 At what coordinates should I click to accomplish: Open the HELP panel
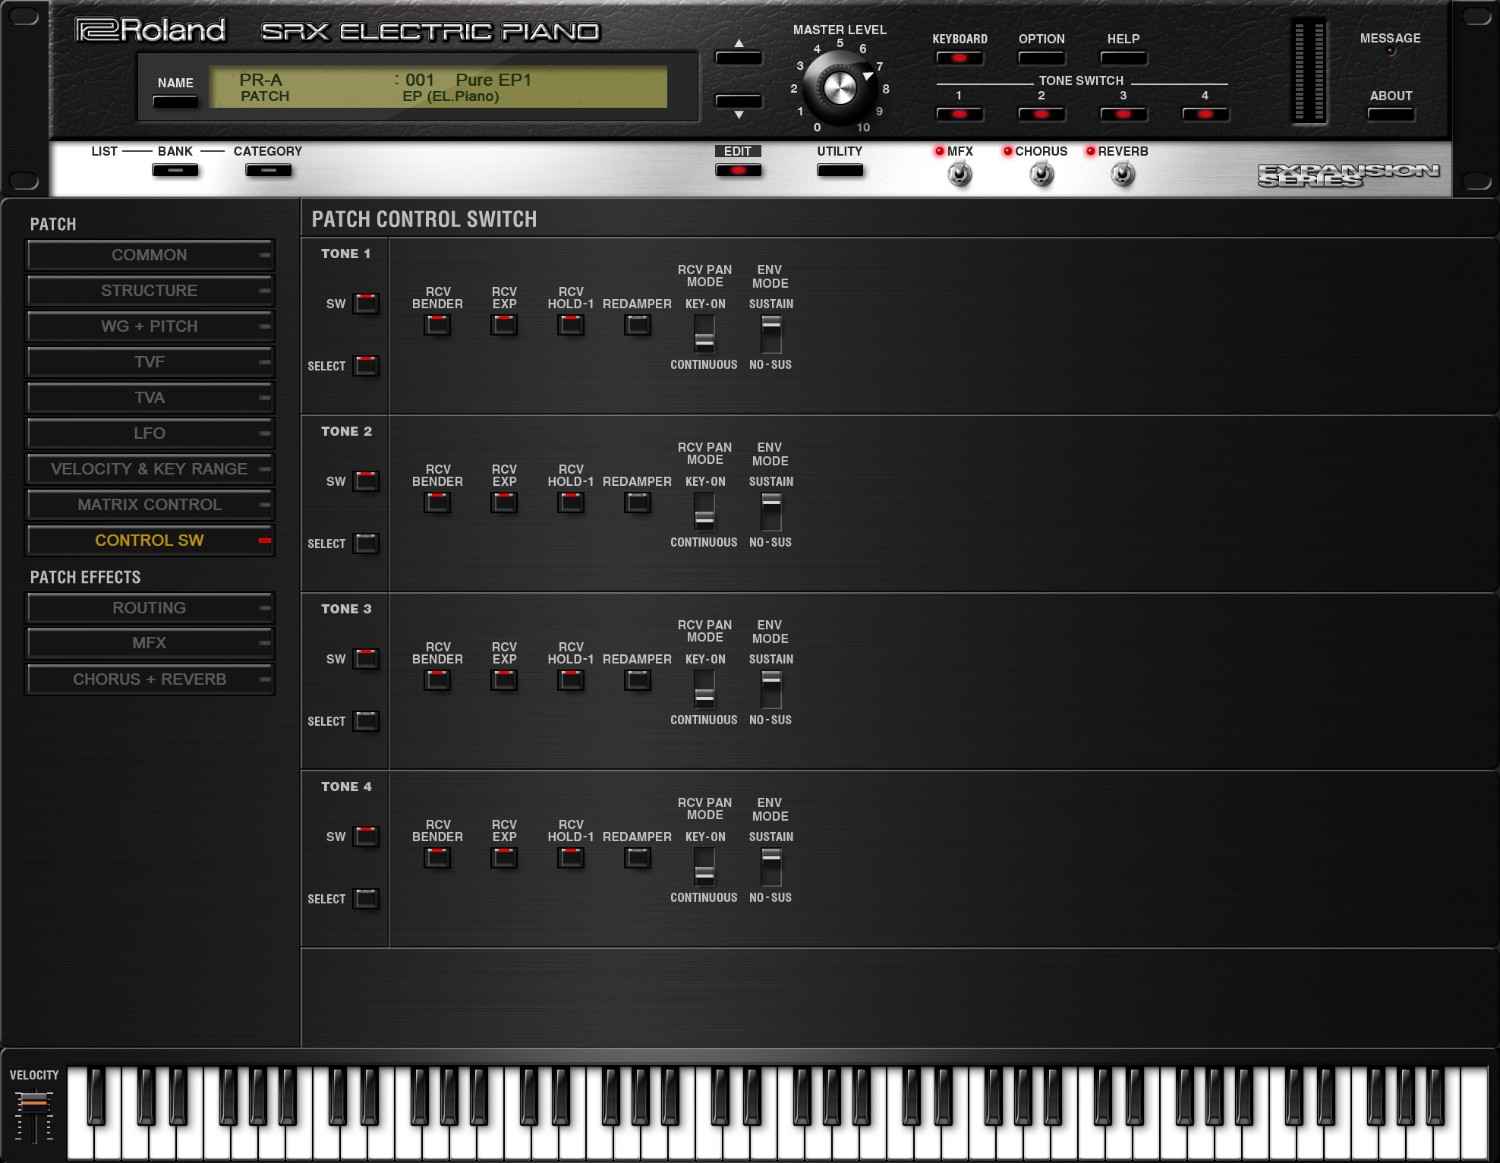pos(1123,58)
